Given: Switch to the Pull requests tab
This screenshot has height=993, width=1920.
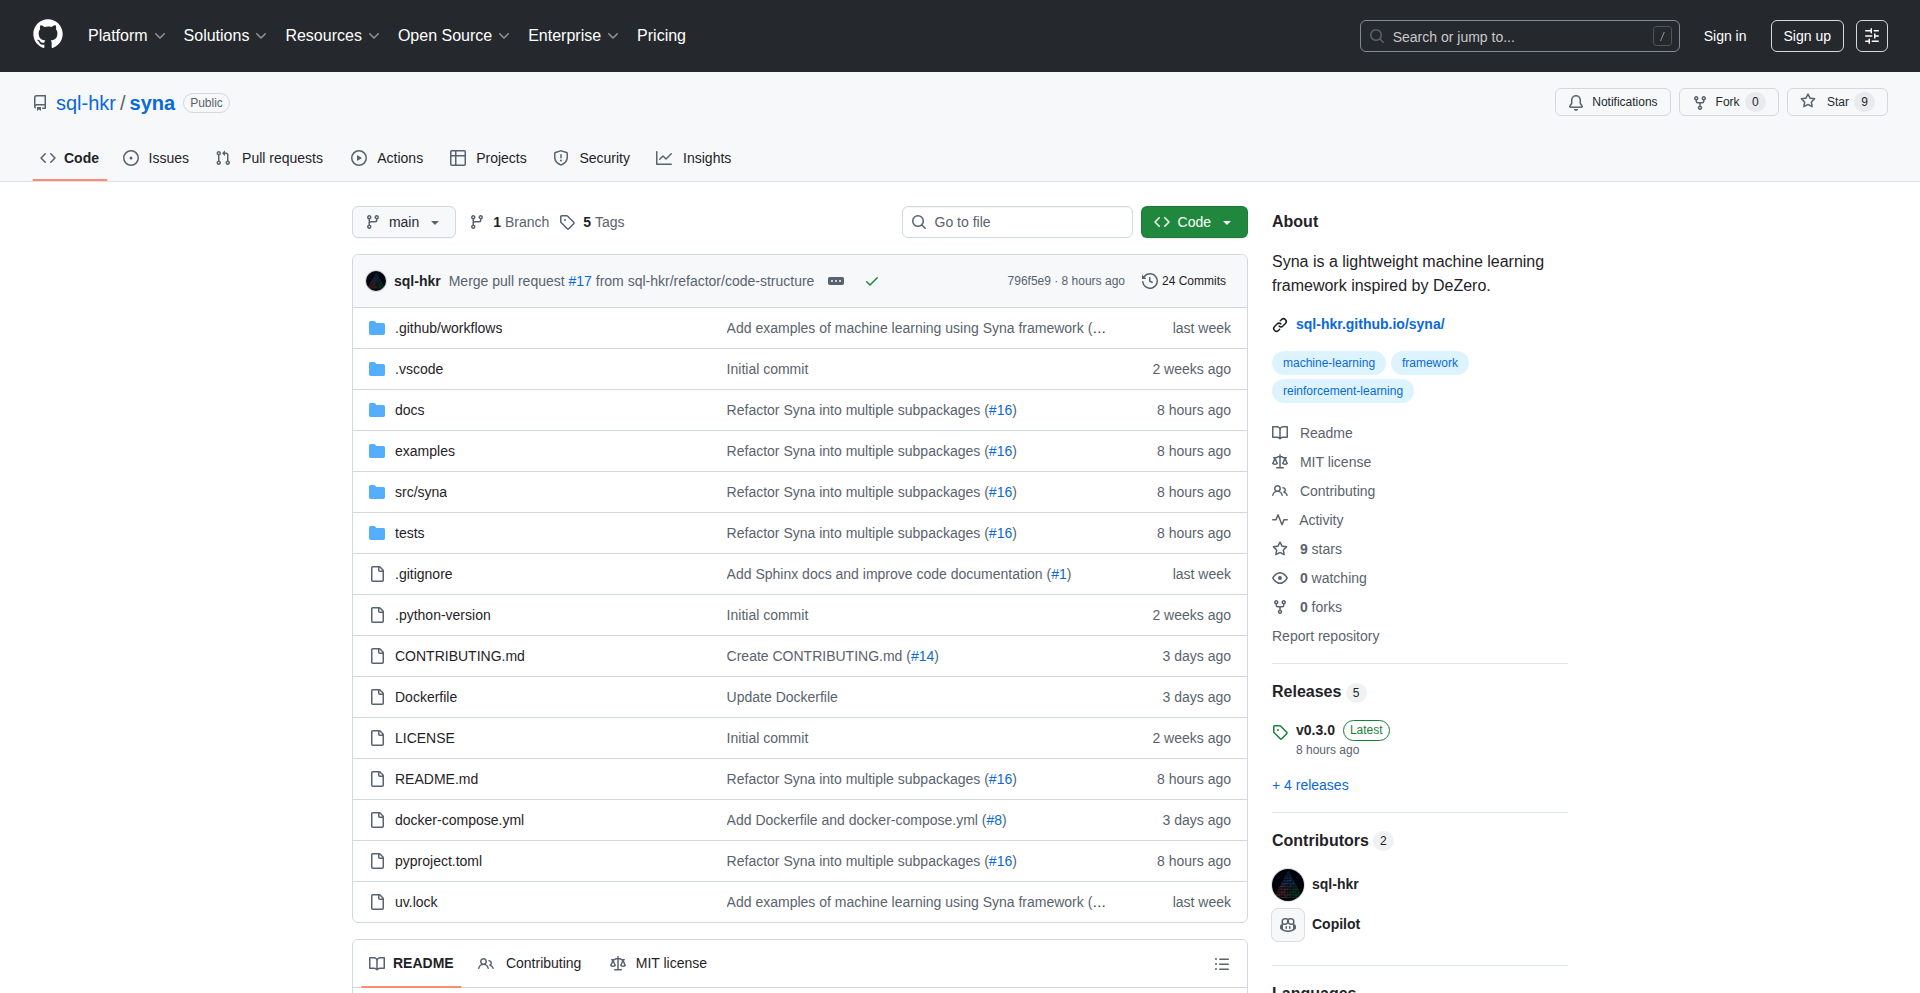Looking at the screenshot, I should (x=270, y=158).
